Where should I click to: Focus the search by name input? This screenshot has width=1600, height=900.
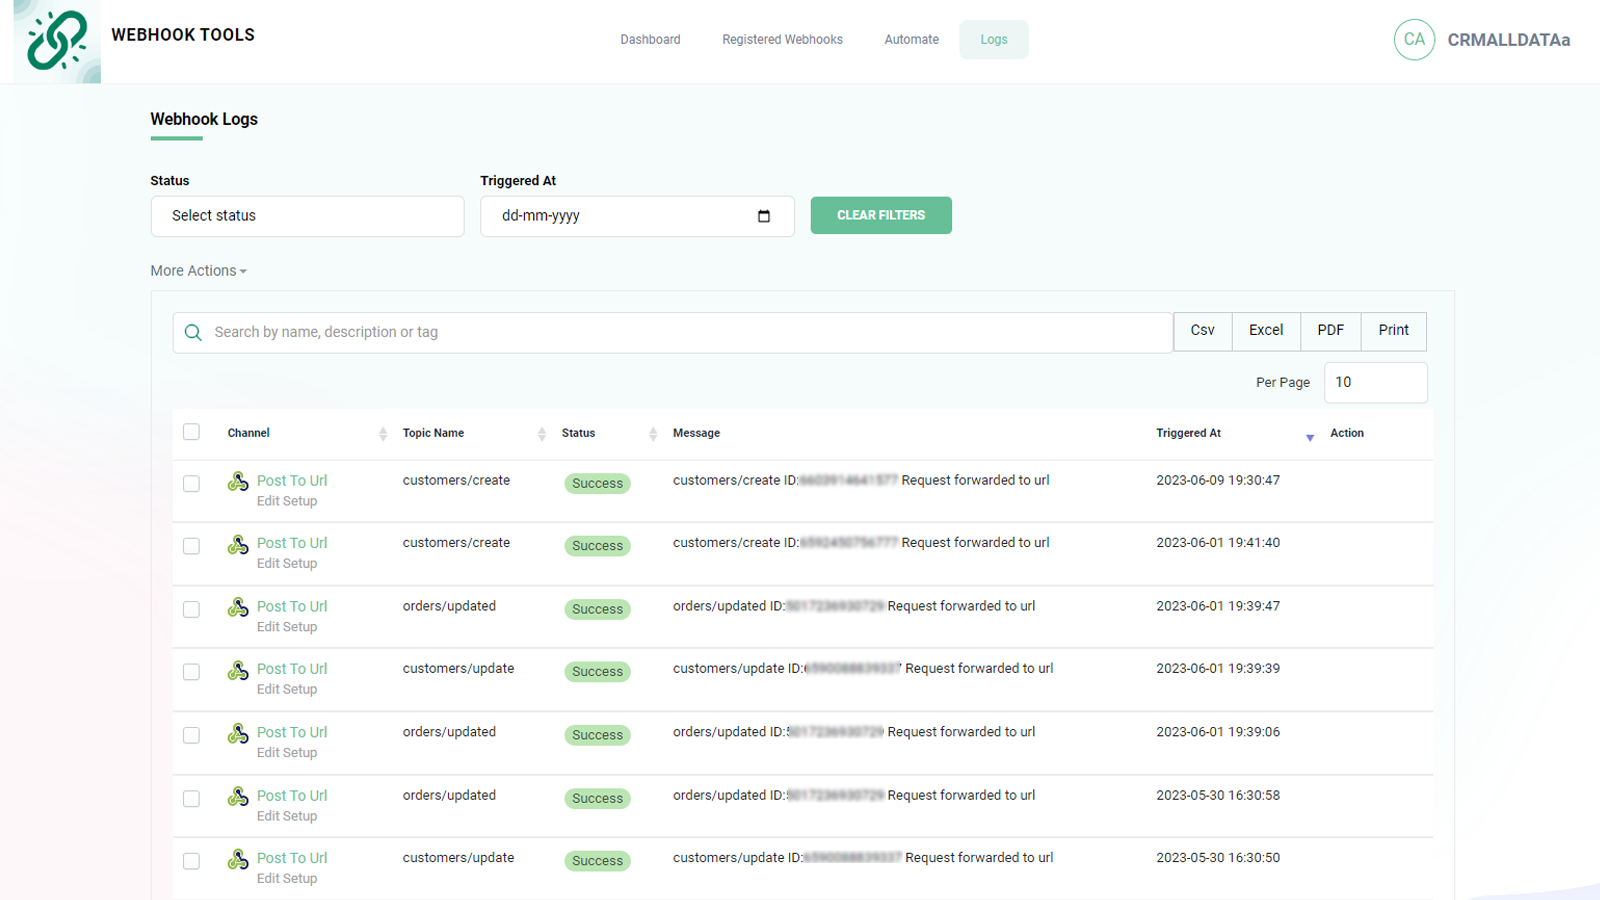click(x=672, y=333)
